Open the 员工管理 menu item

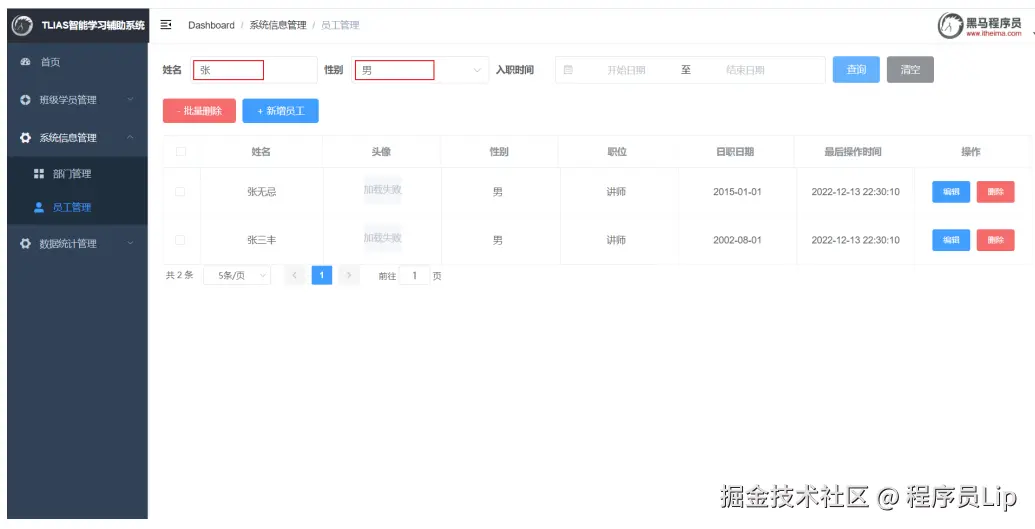pos(78,207)
